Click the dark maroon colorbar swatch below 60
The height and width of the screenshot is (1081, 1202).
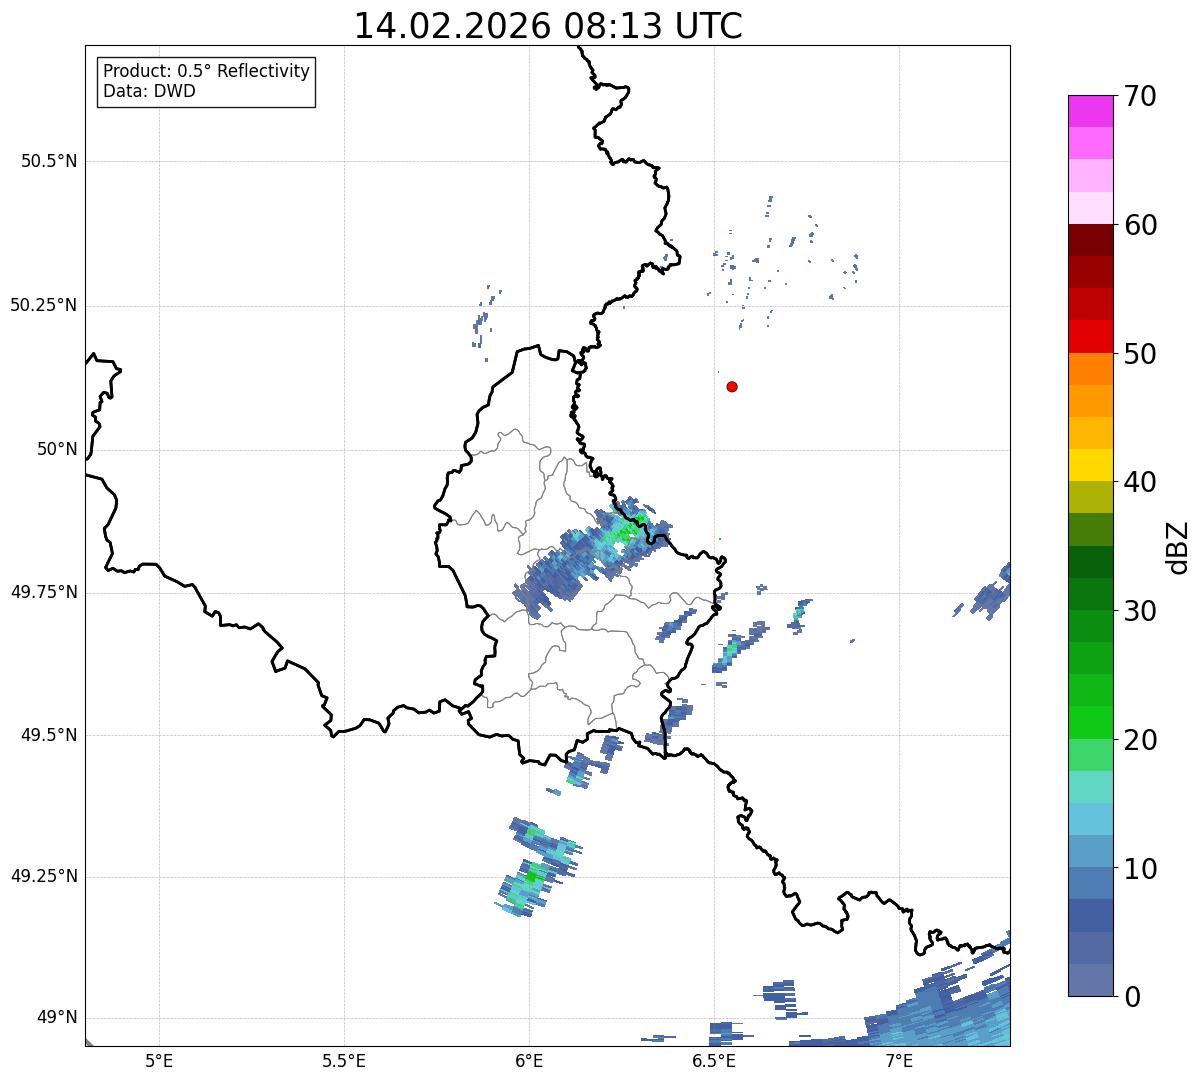click(1090, 240)
